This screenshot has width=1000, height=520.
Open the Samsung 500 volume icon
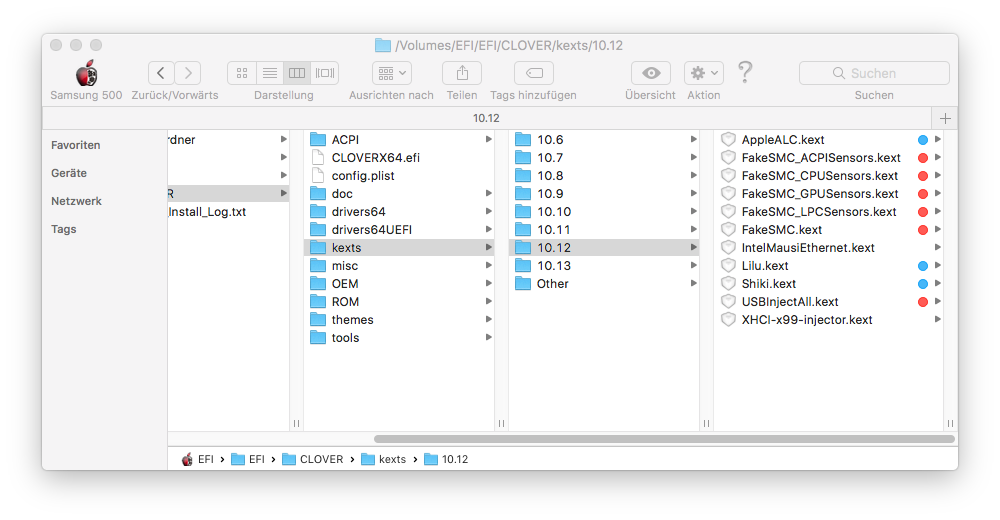(x=86, y=73)
